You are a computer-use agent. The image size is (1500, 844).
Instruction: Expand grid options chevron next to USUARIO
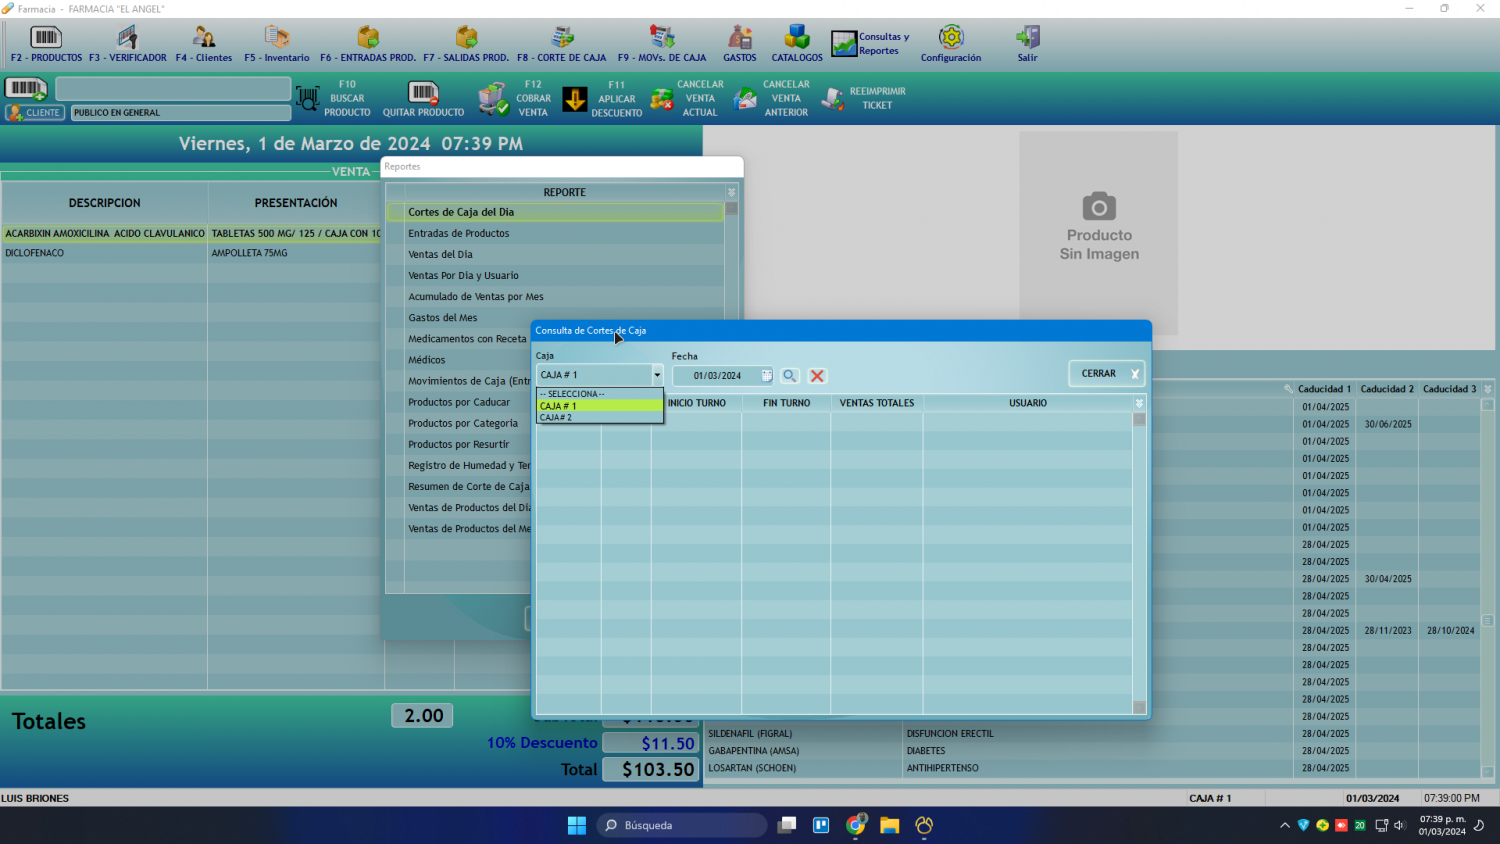pos(1139,403)
